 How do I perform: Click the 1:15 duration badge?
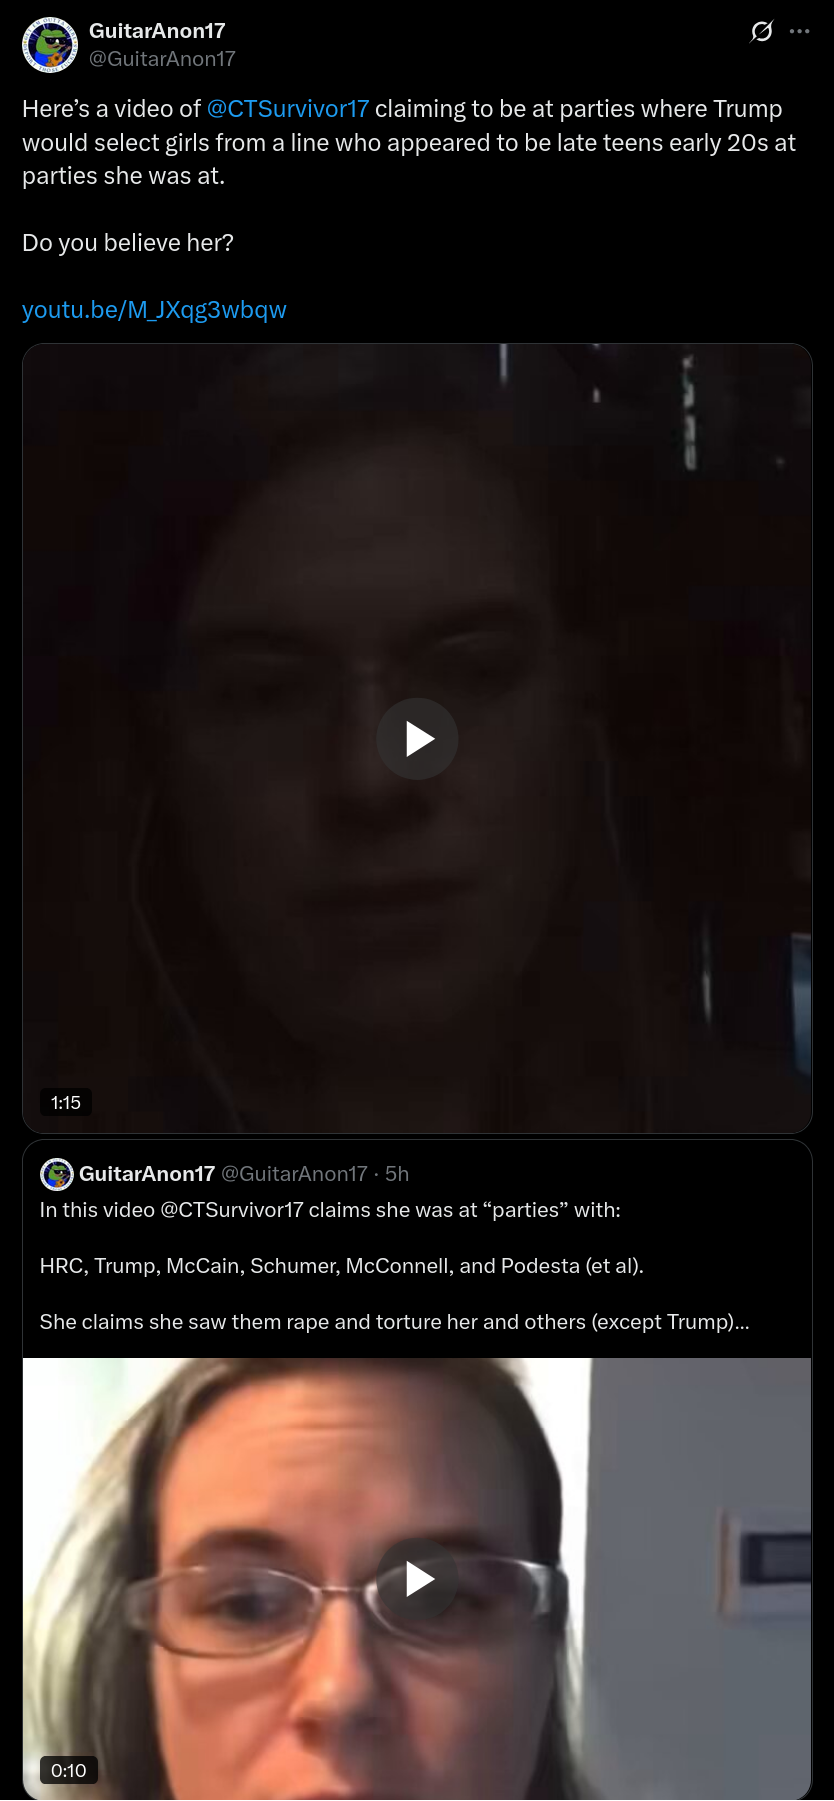coord(66,1102)
